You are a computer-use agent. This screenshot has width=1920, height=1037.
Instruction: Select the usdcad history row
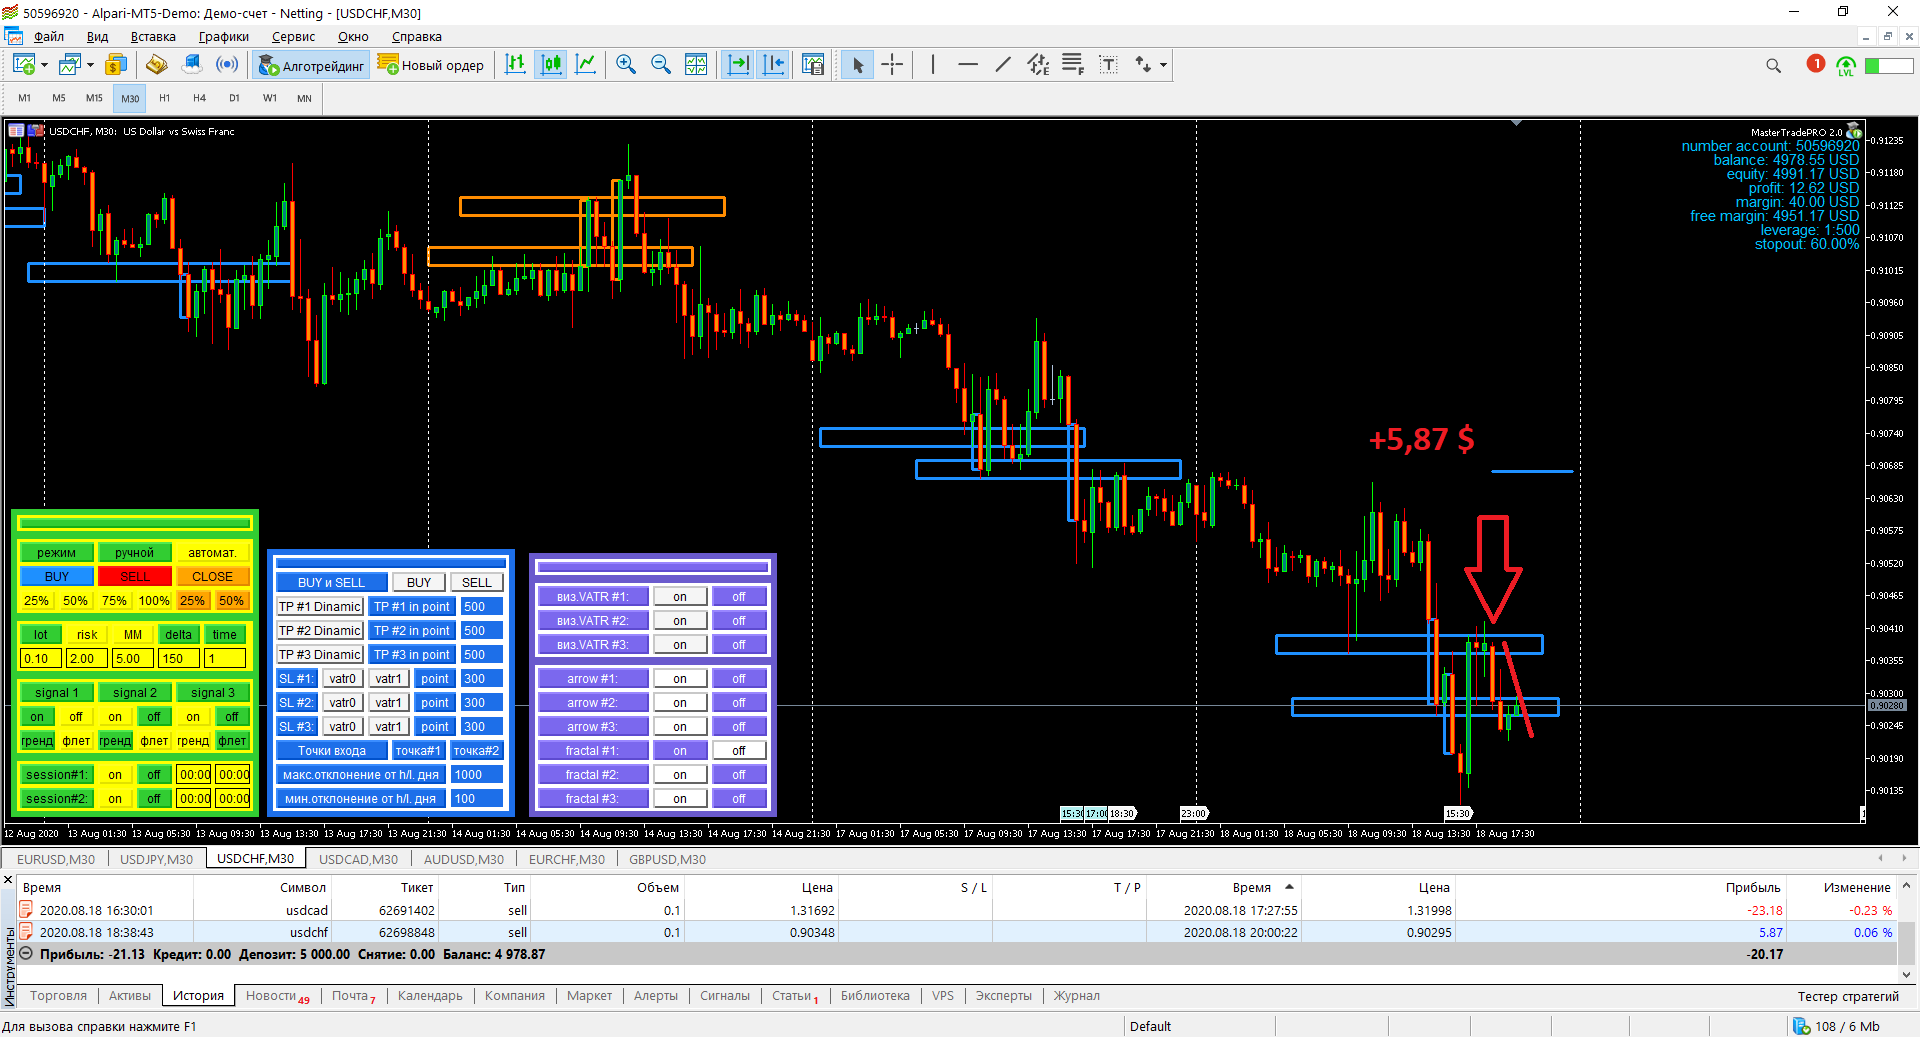955,910
